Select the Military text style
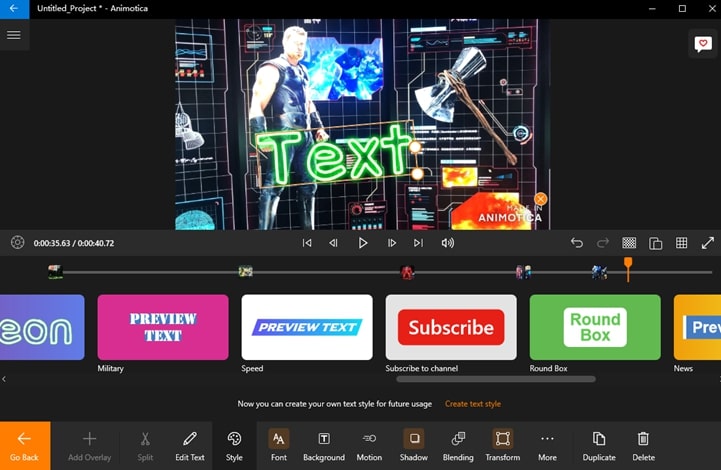The image size is (721, 470). click(163, 327)
